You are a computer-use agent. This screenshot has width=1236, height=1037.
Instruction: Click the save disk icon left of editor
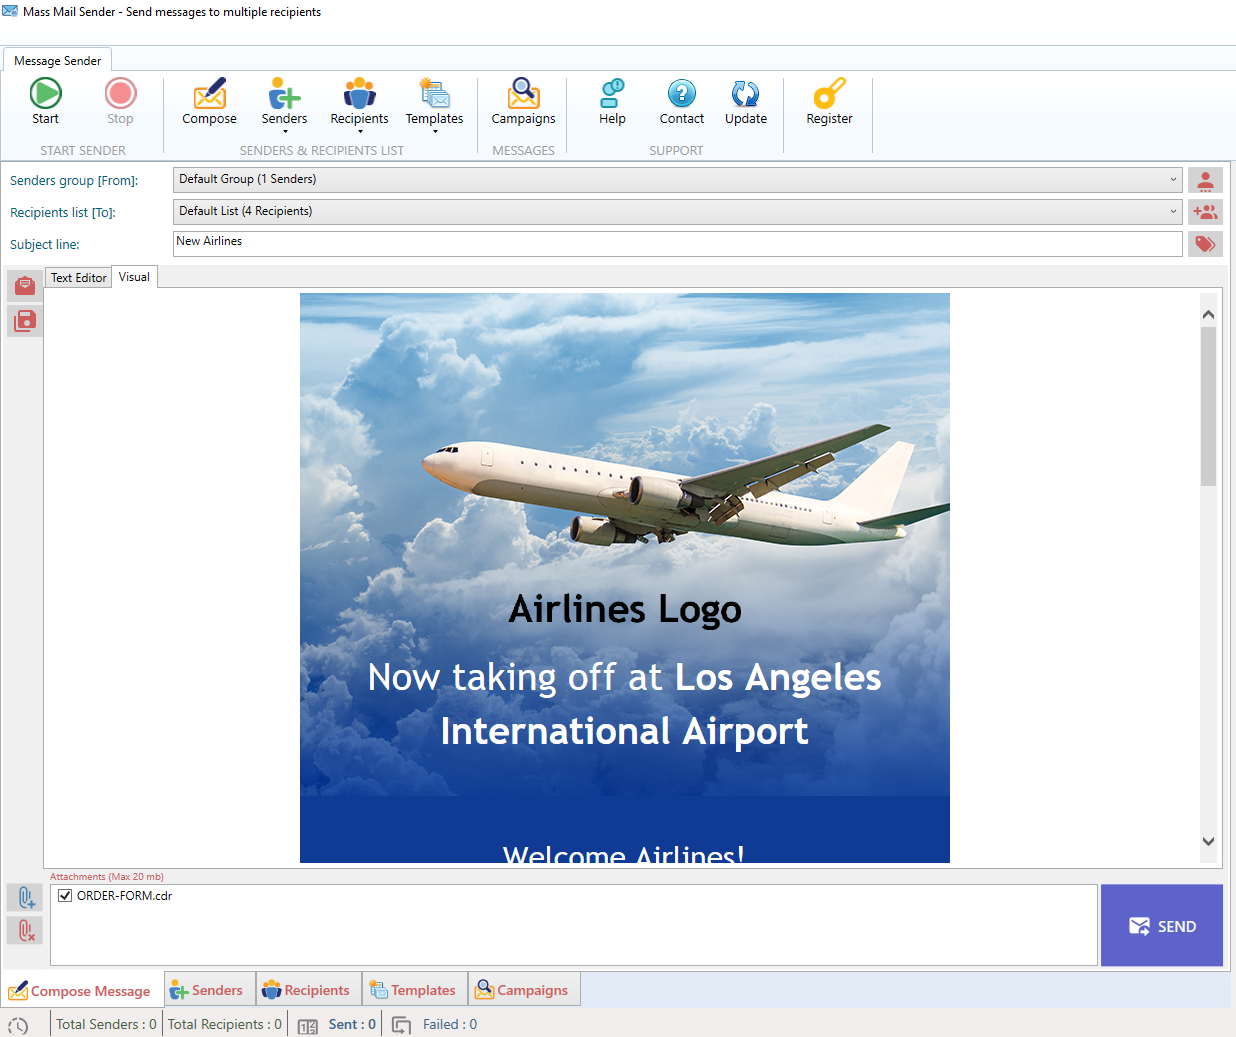25,321
